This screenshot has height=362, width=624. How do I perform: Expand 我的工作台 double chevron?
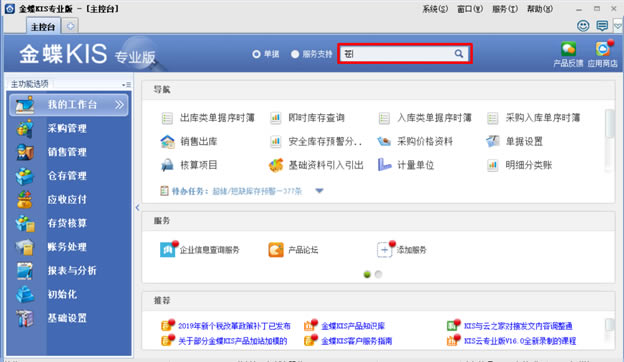pyautogui.click(x=119, y=105)
